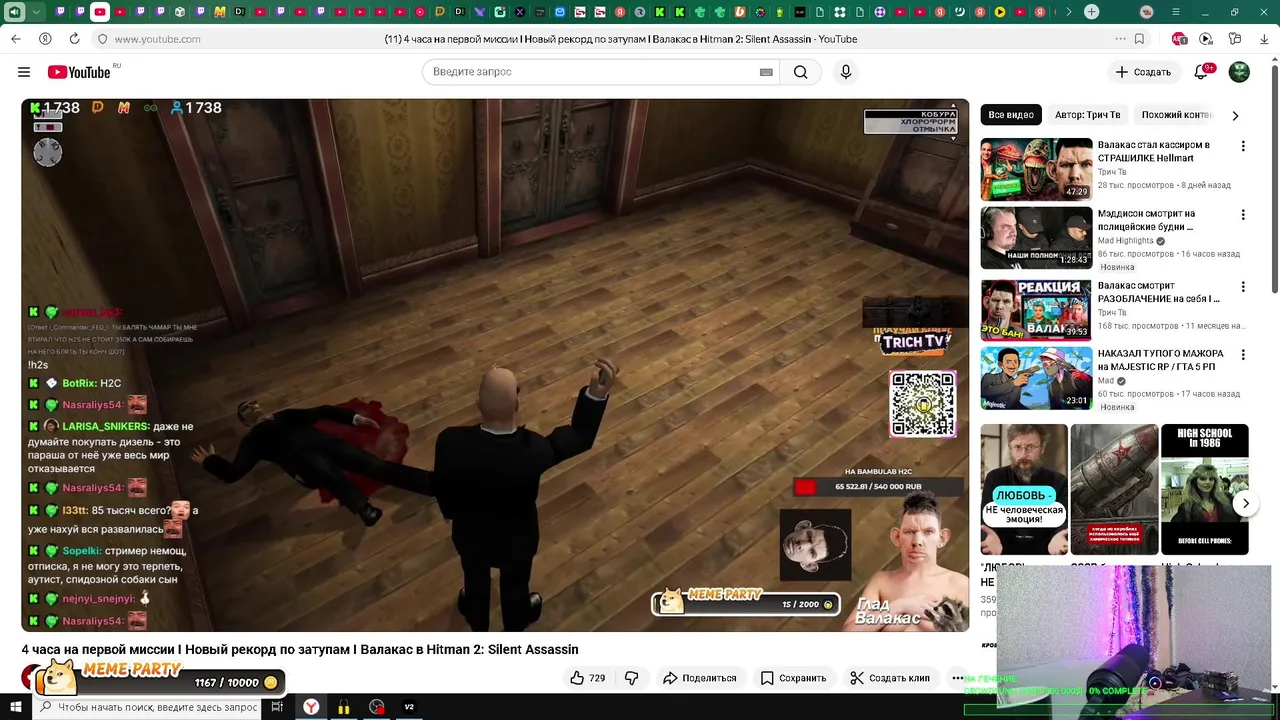Open the browser media playback control icon
Screen dimensions: 1280x720
[1206, 39]
